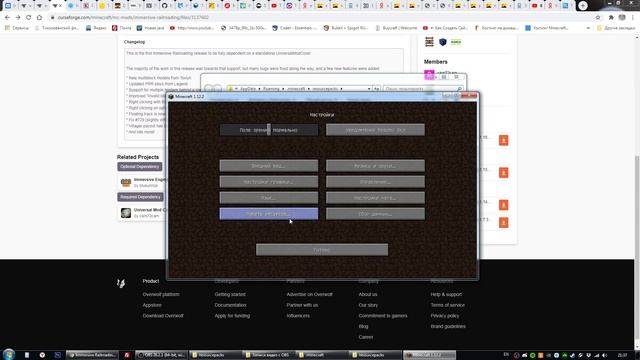Open the Bukkit + Spigot bookmark
The width and height of the screenshot is (640, 360).
coord(346,28)
